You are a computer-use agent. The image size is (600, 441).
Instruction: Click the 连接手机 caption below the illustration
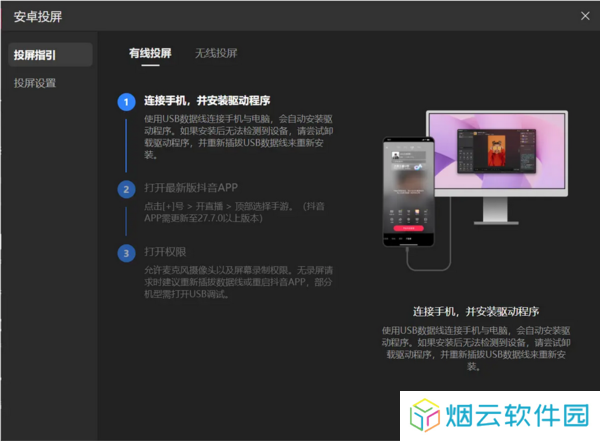(476, 312)
